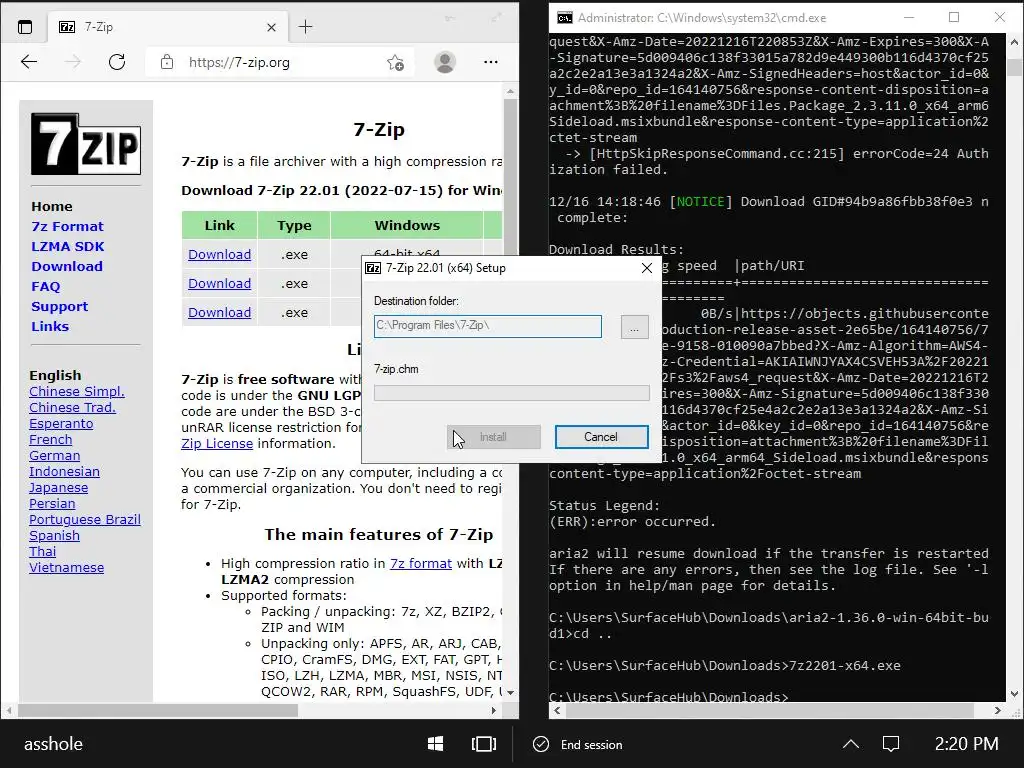Click the 7-Zip logo on the webpage
This screenshot has width=1024, height=768.
86,144
